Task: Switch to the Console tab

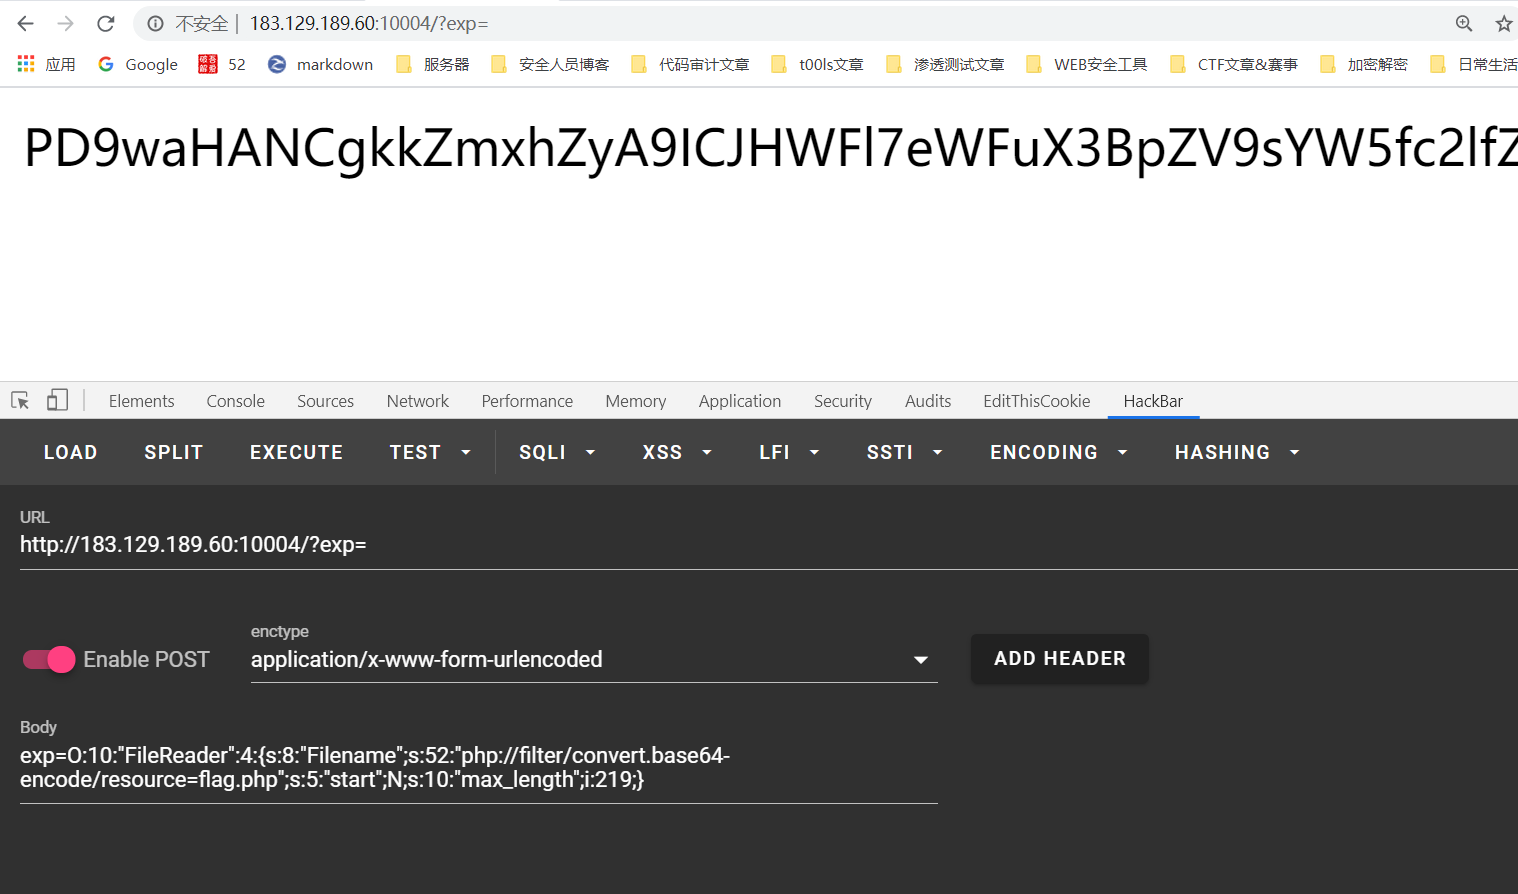Action: point(235,401)
